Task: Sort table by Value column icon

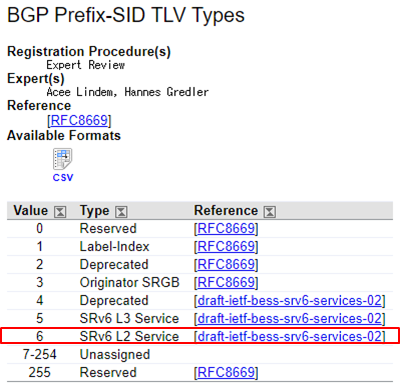Action: (x=60, y=212)
